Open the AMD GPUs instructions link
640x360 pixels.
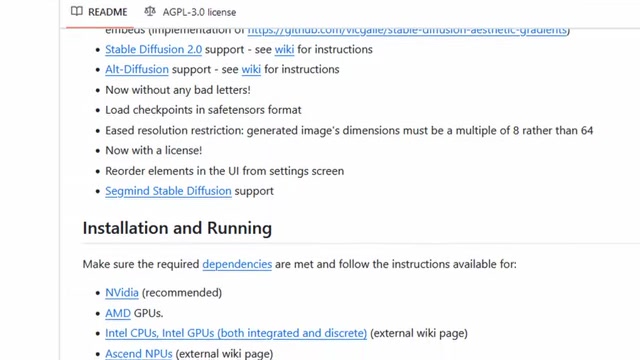[118, 313]
